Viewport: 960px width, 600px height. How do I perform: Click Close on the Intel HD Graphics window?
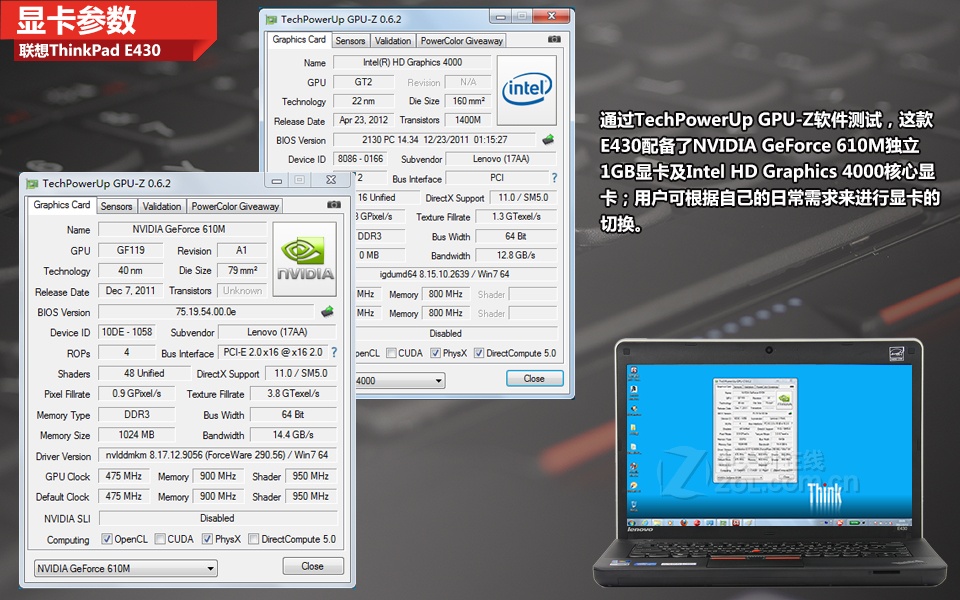click(x=534, y=378)
